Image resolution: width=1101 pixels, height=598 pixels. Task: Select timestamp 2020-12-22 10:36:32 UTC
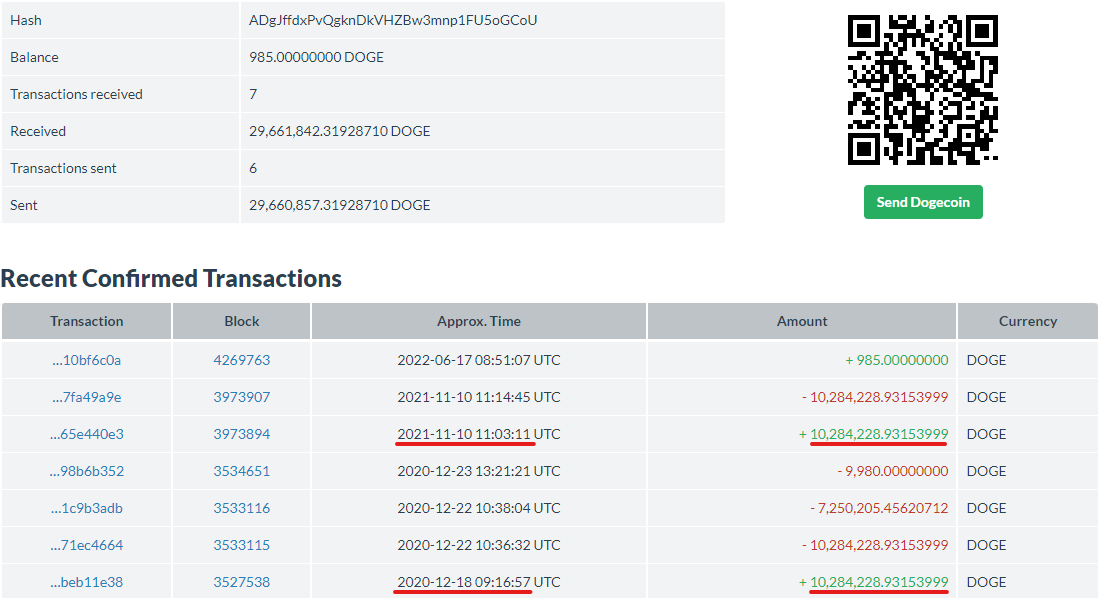point(479,545)
